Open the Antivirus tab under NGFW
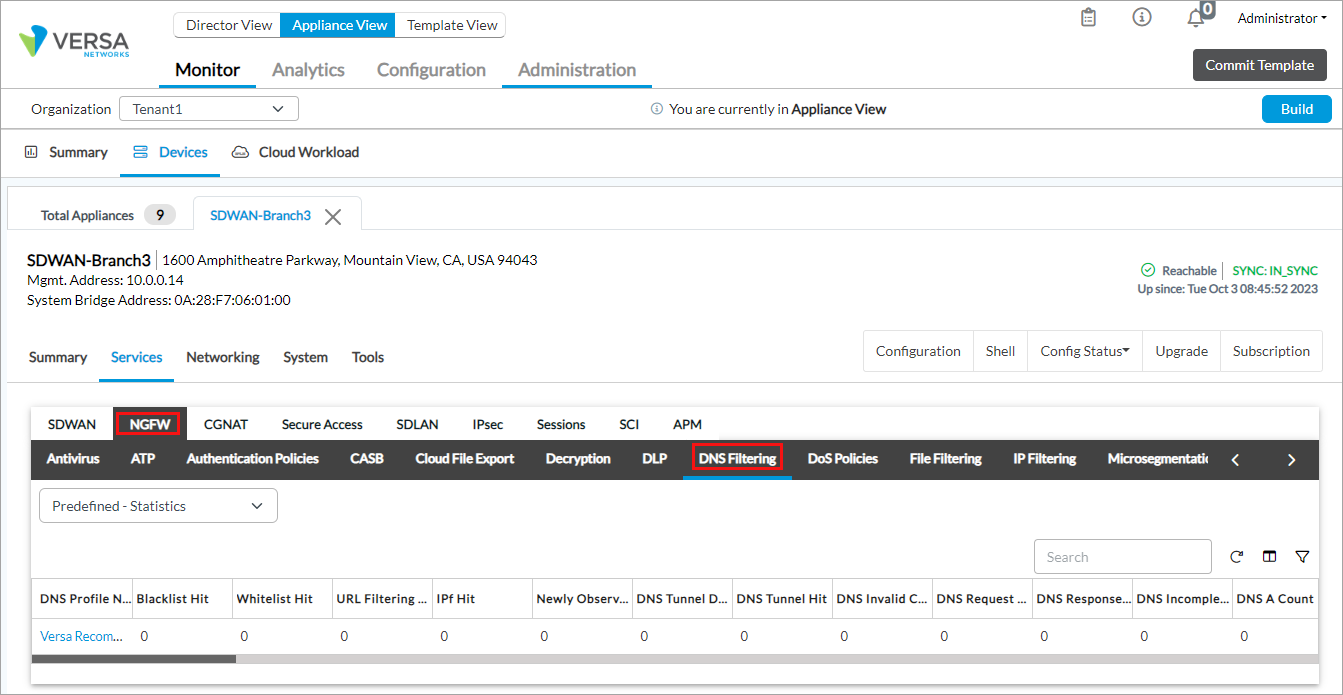The width and height of the screenshot is (1343, 695). (x=73, y=459)
